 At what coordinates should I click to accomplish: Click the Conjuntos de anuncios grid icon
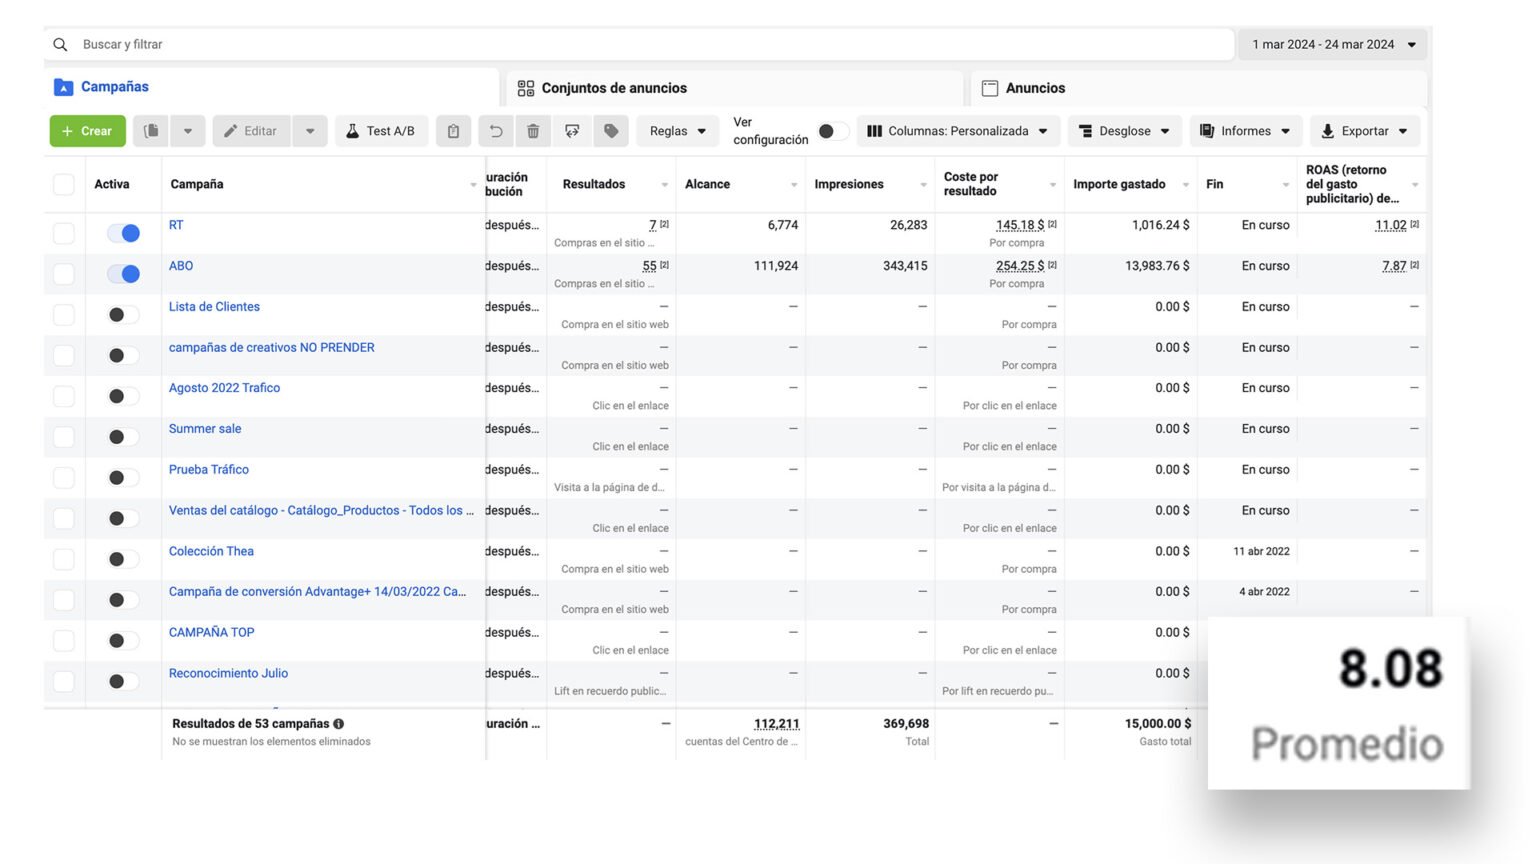pos(526,88)
